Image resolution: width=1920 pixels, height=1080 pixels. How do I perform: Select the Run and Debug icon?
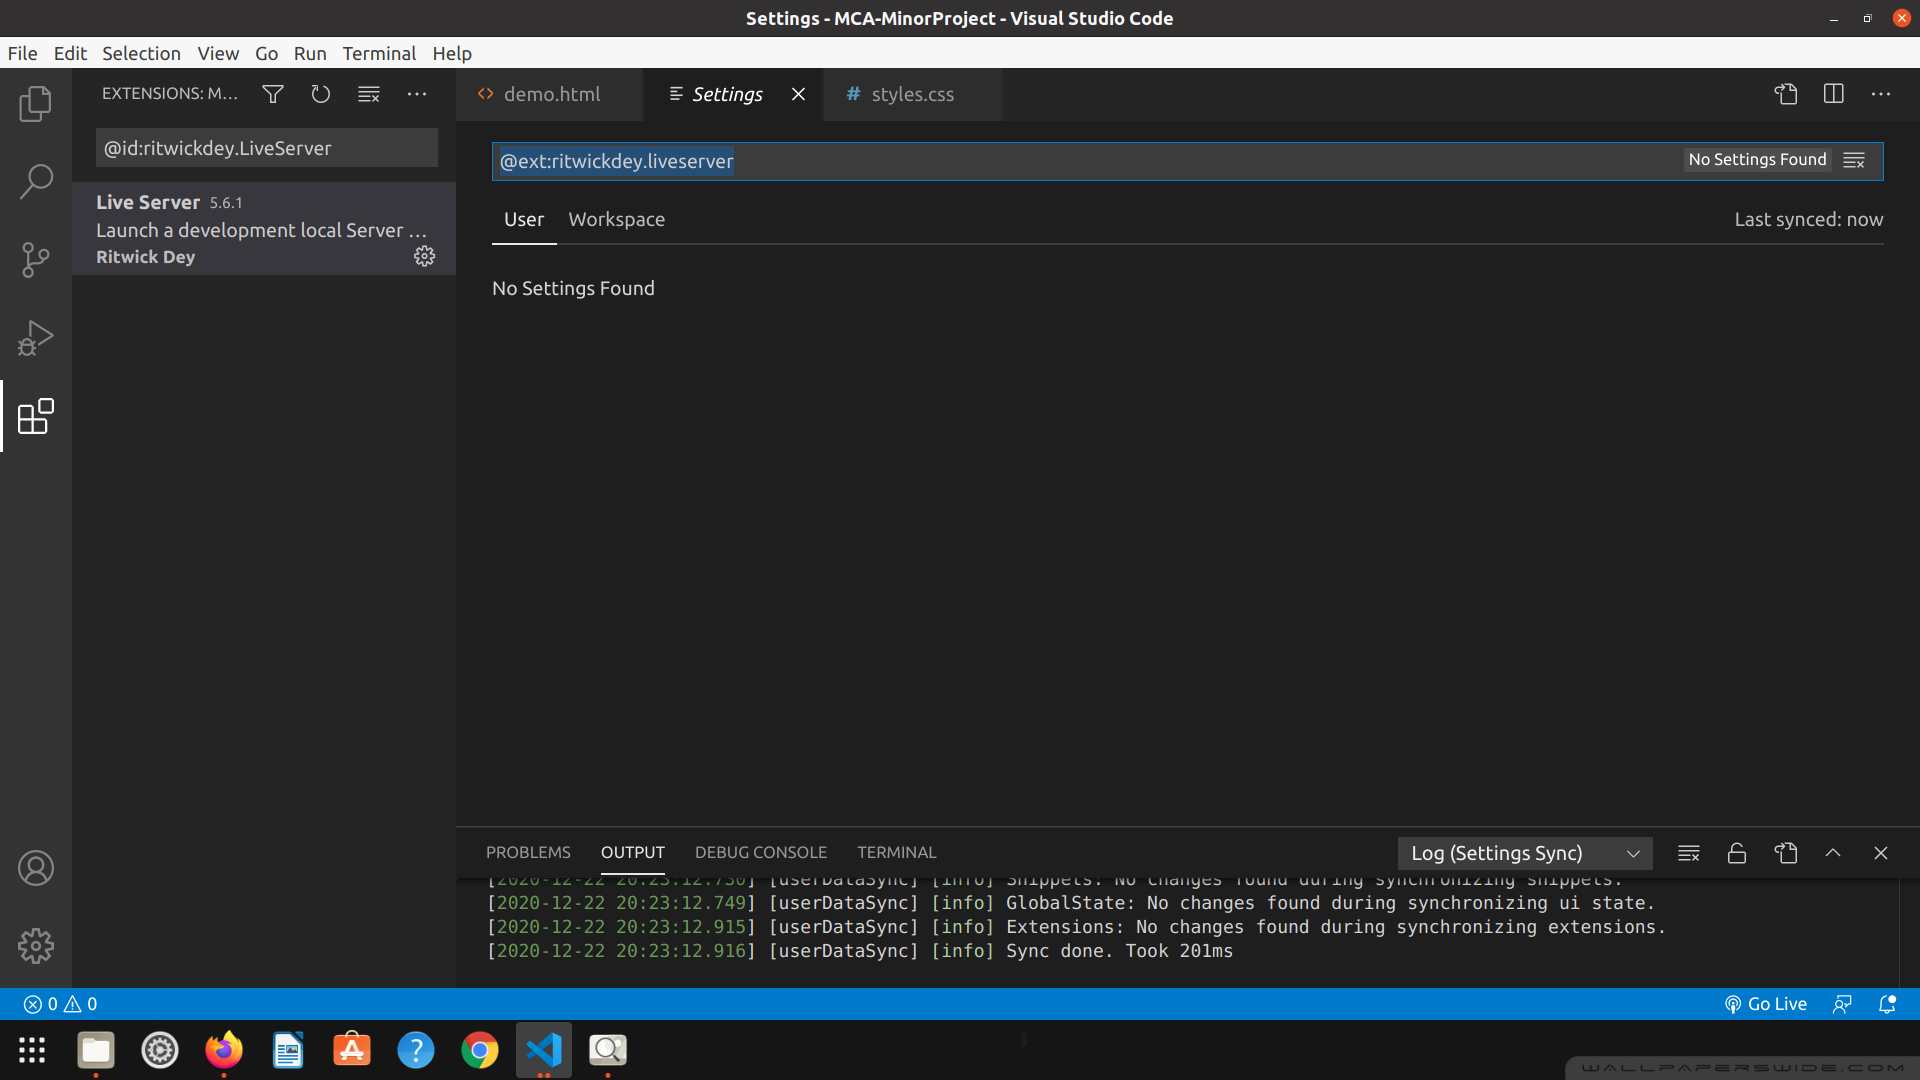tap(36, 338)
